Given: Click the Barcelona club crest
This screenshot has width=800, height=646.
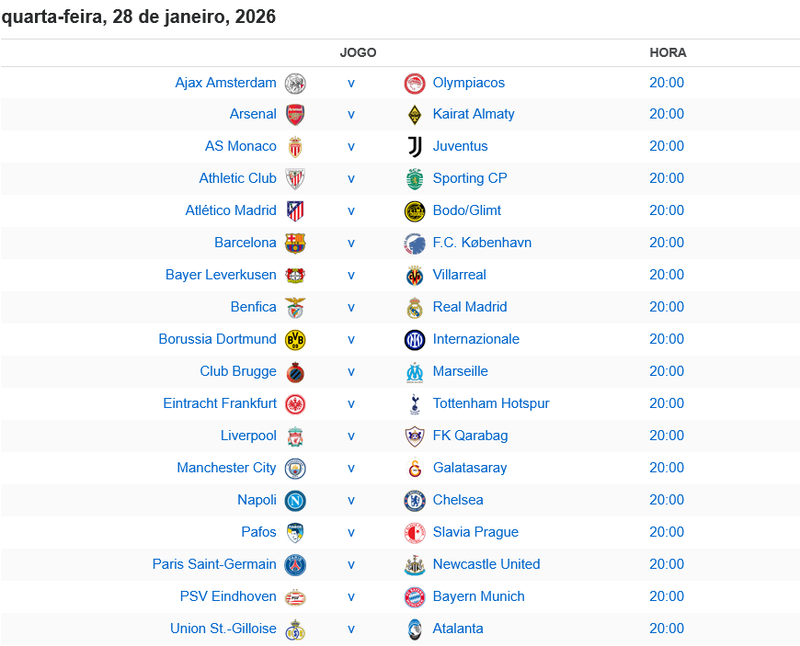Looking at the screenshot, I should click(x=295, y=243).
